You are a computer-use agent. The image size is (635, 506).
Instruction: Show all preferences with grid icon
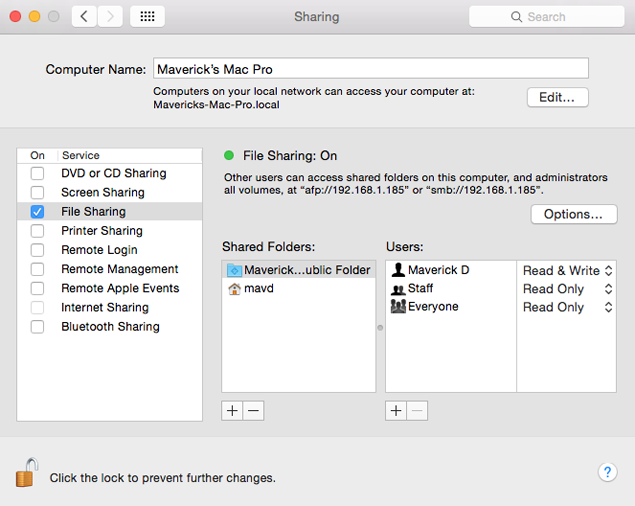[x=147, y=17]
